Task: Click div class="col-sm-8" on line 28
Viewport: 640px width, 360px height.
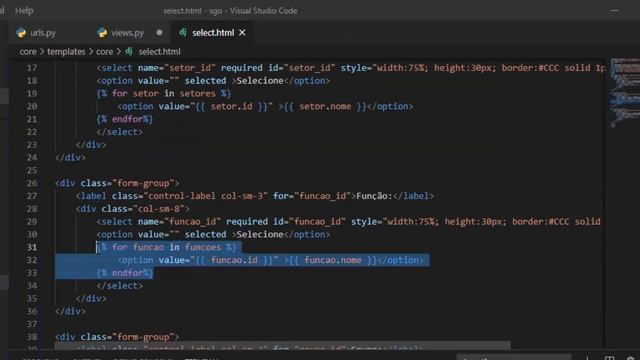Action: [x=133, y=209]
